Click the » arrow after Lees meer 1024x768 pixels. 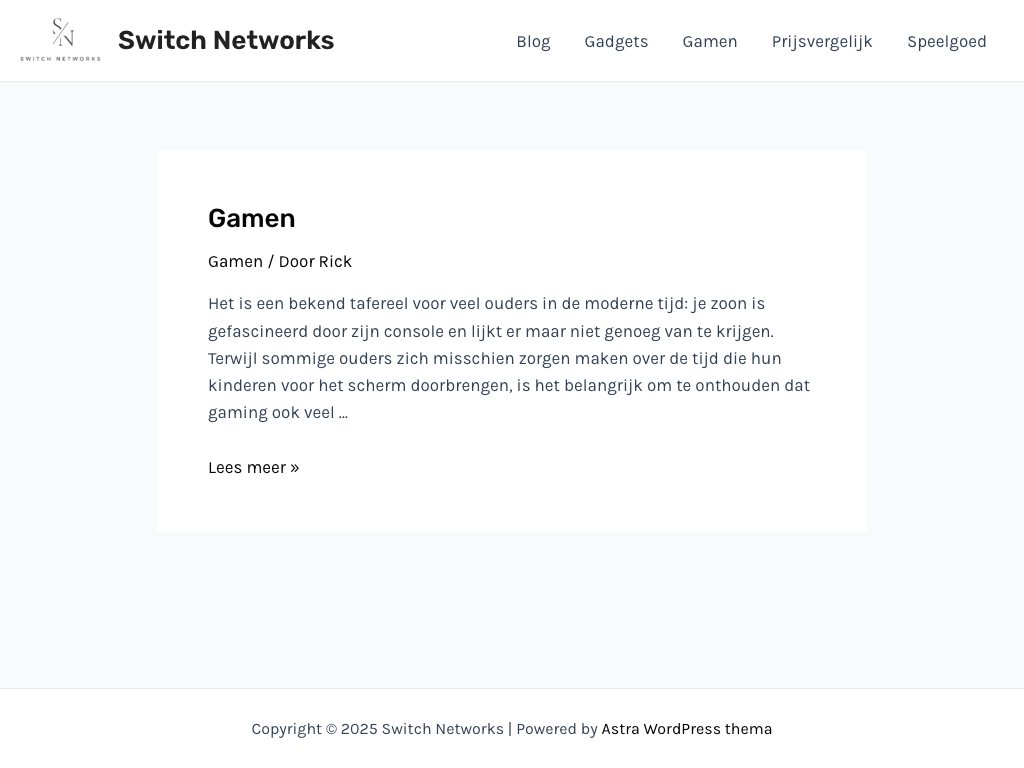tap(295, 468)
